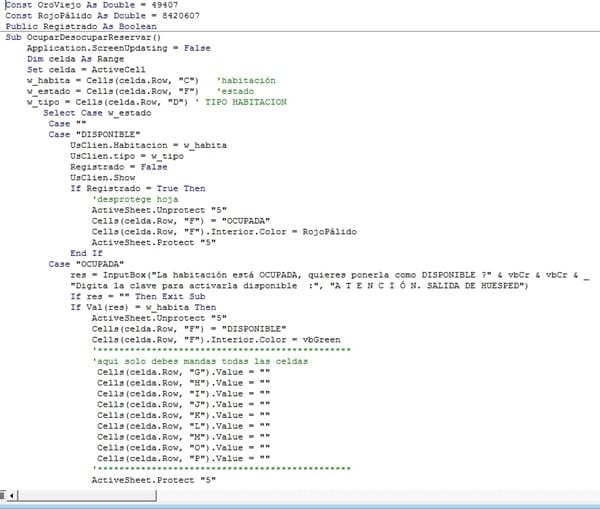The image size is (600, 509).
Task: Click the 'res = InputBox(' line
Action: tap(330, 275)
